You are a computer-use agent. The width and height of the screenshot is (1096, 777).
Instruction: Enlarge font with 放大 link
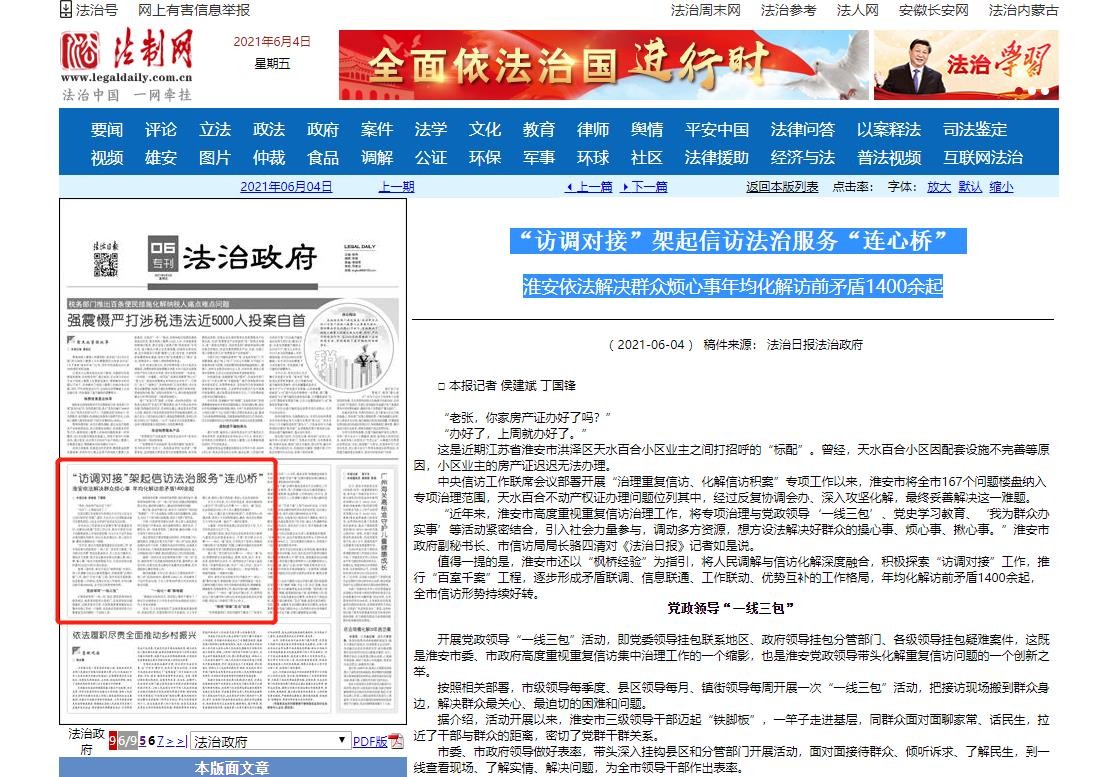pos(938,187)
